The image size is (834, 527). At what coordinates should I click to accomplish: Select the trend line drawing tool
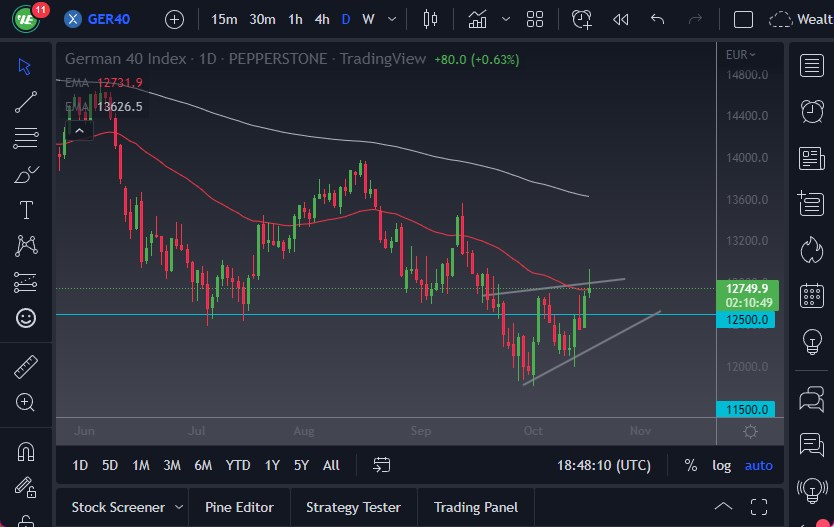click(26, 101)
